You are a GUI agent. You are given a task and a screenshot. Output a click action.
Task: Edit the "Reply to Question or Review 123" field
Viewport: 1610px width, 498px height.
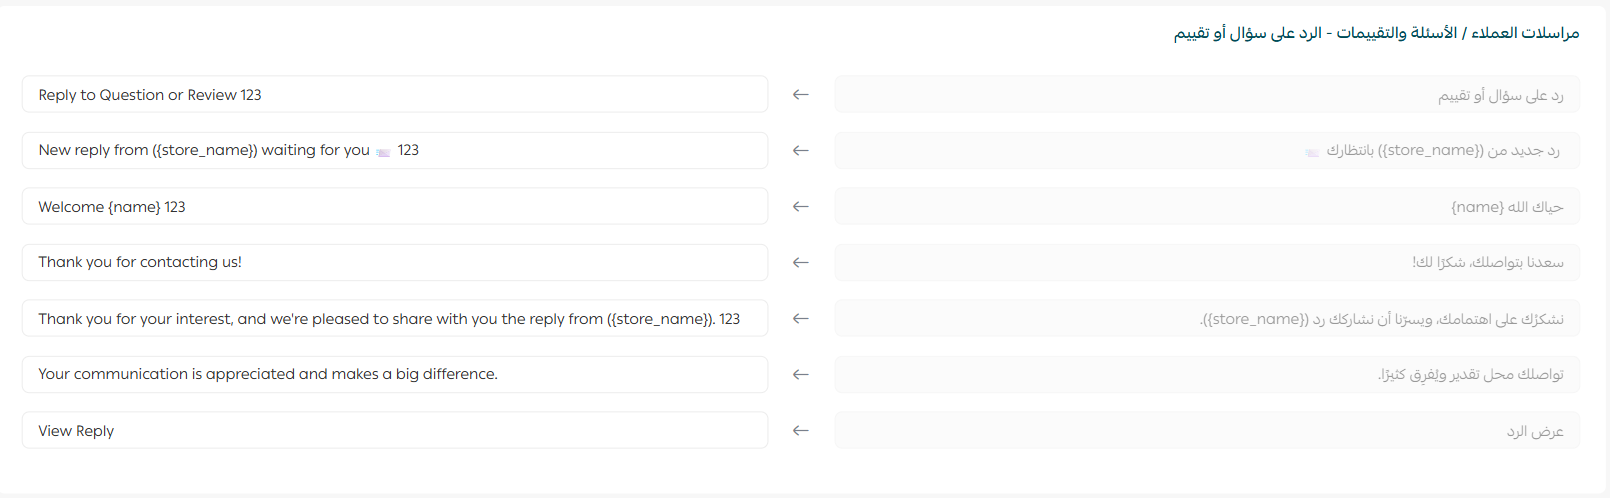(x=394, y=95)
